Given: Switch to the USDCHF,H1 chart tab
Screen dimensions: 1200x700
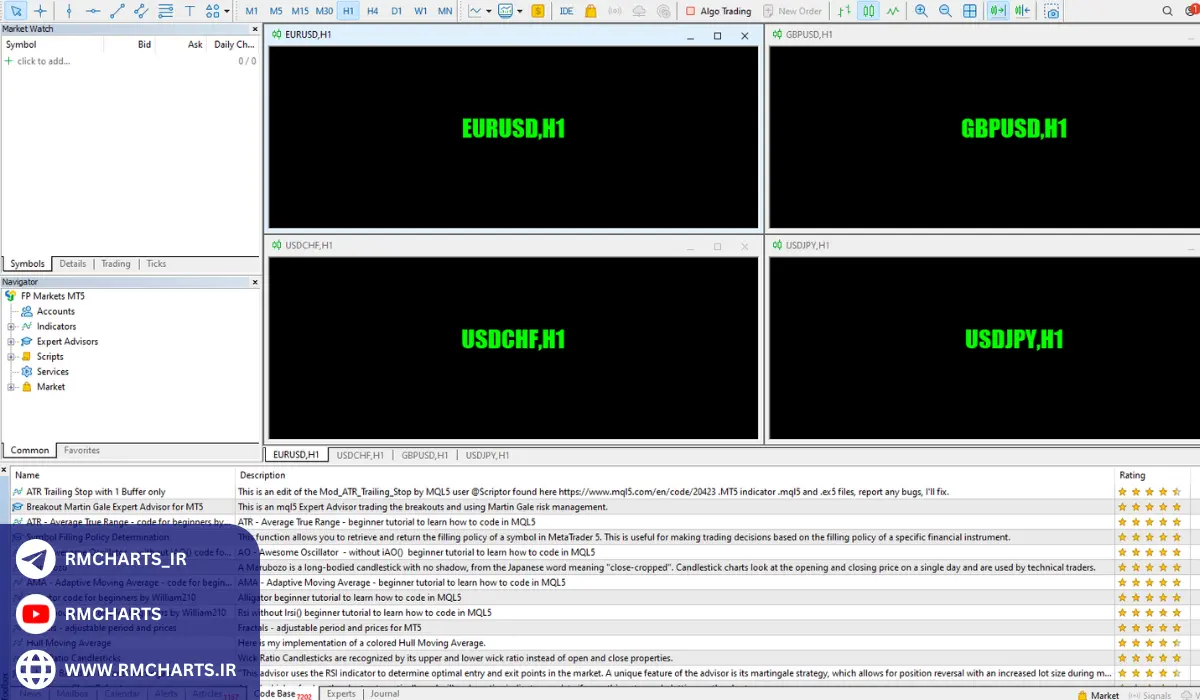Looking at the screenshot, I should click(360, 455).
